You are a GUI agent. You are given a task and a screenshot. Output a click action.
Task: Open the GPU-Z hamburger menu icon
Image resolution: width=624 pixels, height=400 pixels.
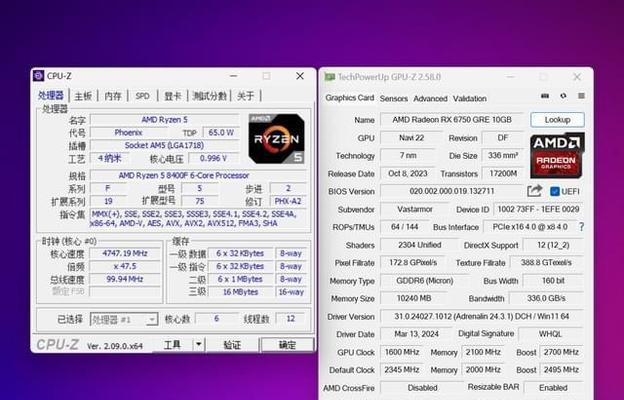click(581, 96)
